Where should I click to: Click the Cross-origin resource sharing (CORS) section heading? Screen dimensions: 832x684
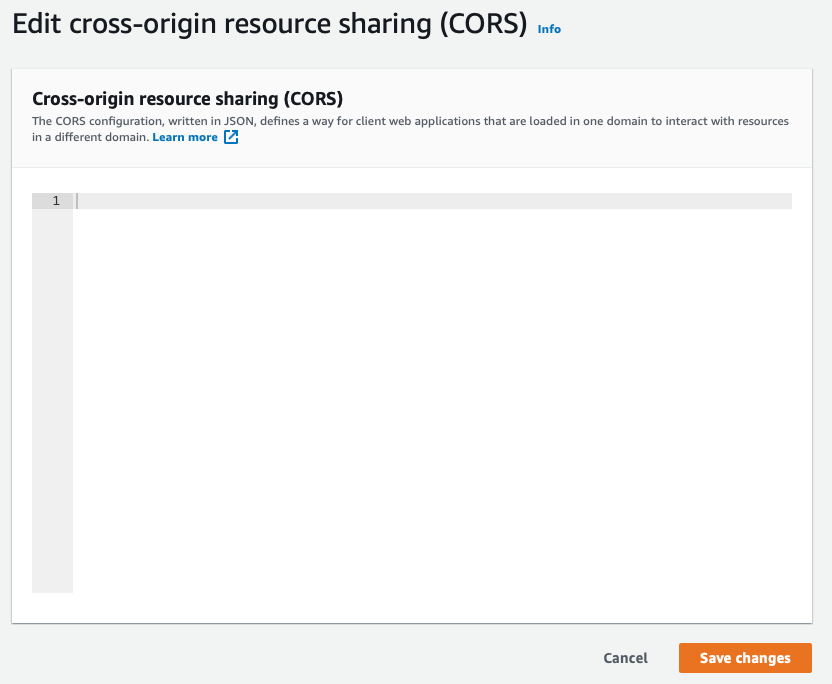pos(187,99)
